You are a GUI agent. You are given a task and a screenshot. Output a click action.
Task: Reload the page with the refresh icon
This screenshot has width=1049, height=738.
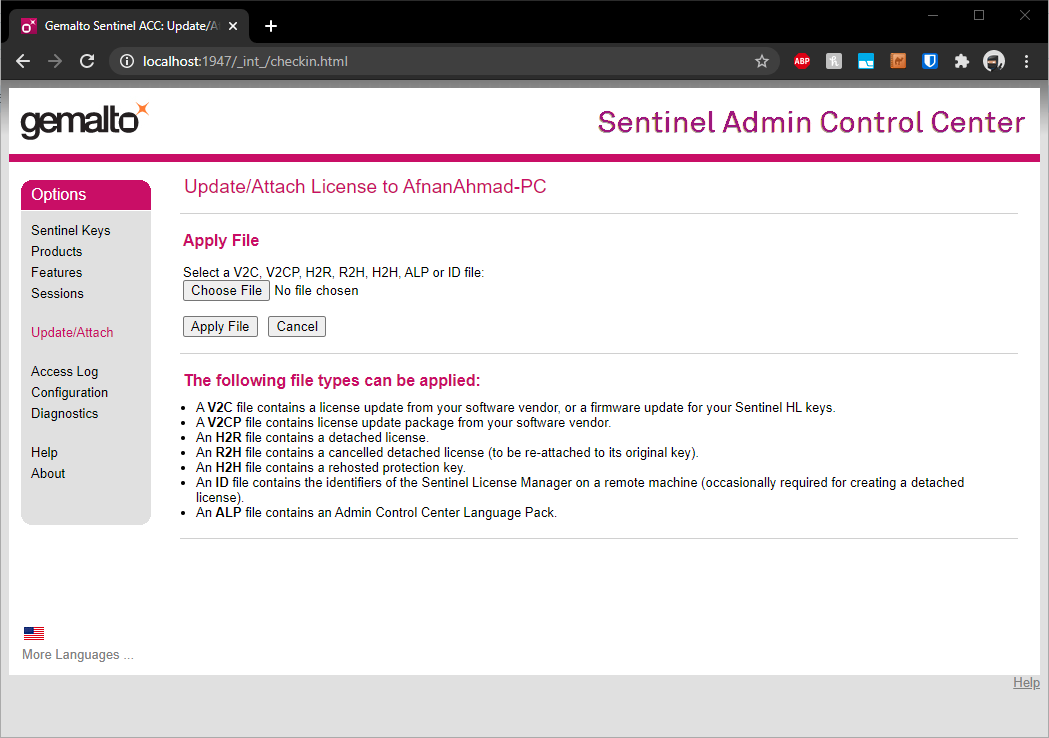click(x=87, y=61)
